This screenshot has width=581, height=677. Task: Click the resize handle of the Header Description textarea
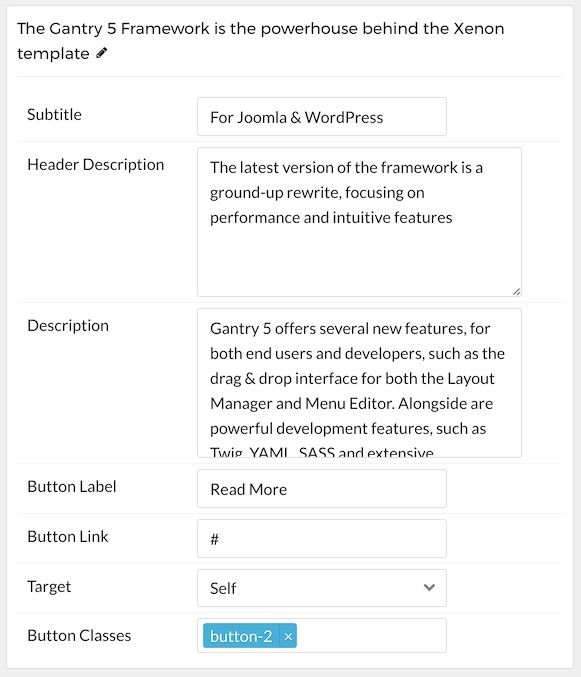tap(516, 291)
